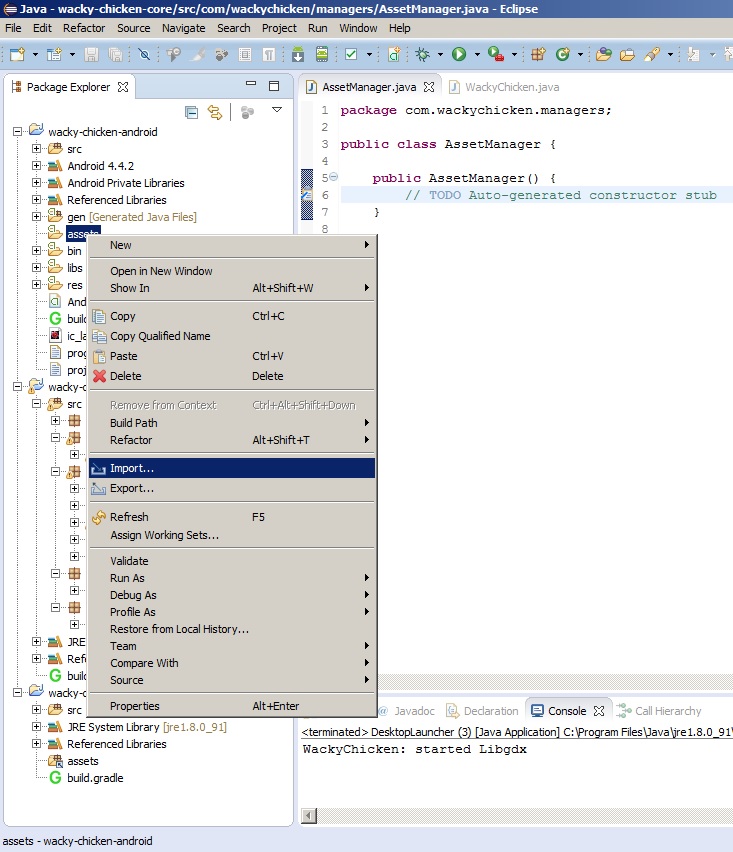This screenshot has width=733, height=852.
Task: Toggle Skip All Breakpoints toolbar icon
Action: (x=144, y=54)
